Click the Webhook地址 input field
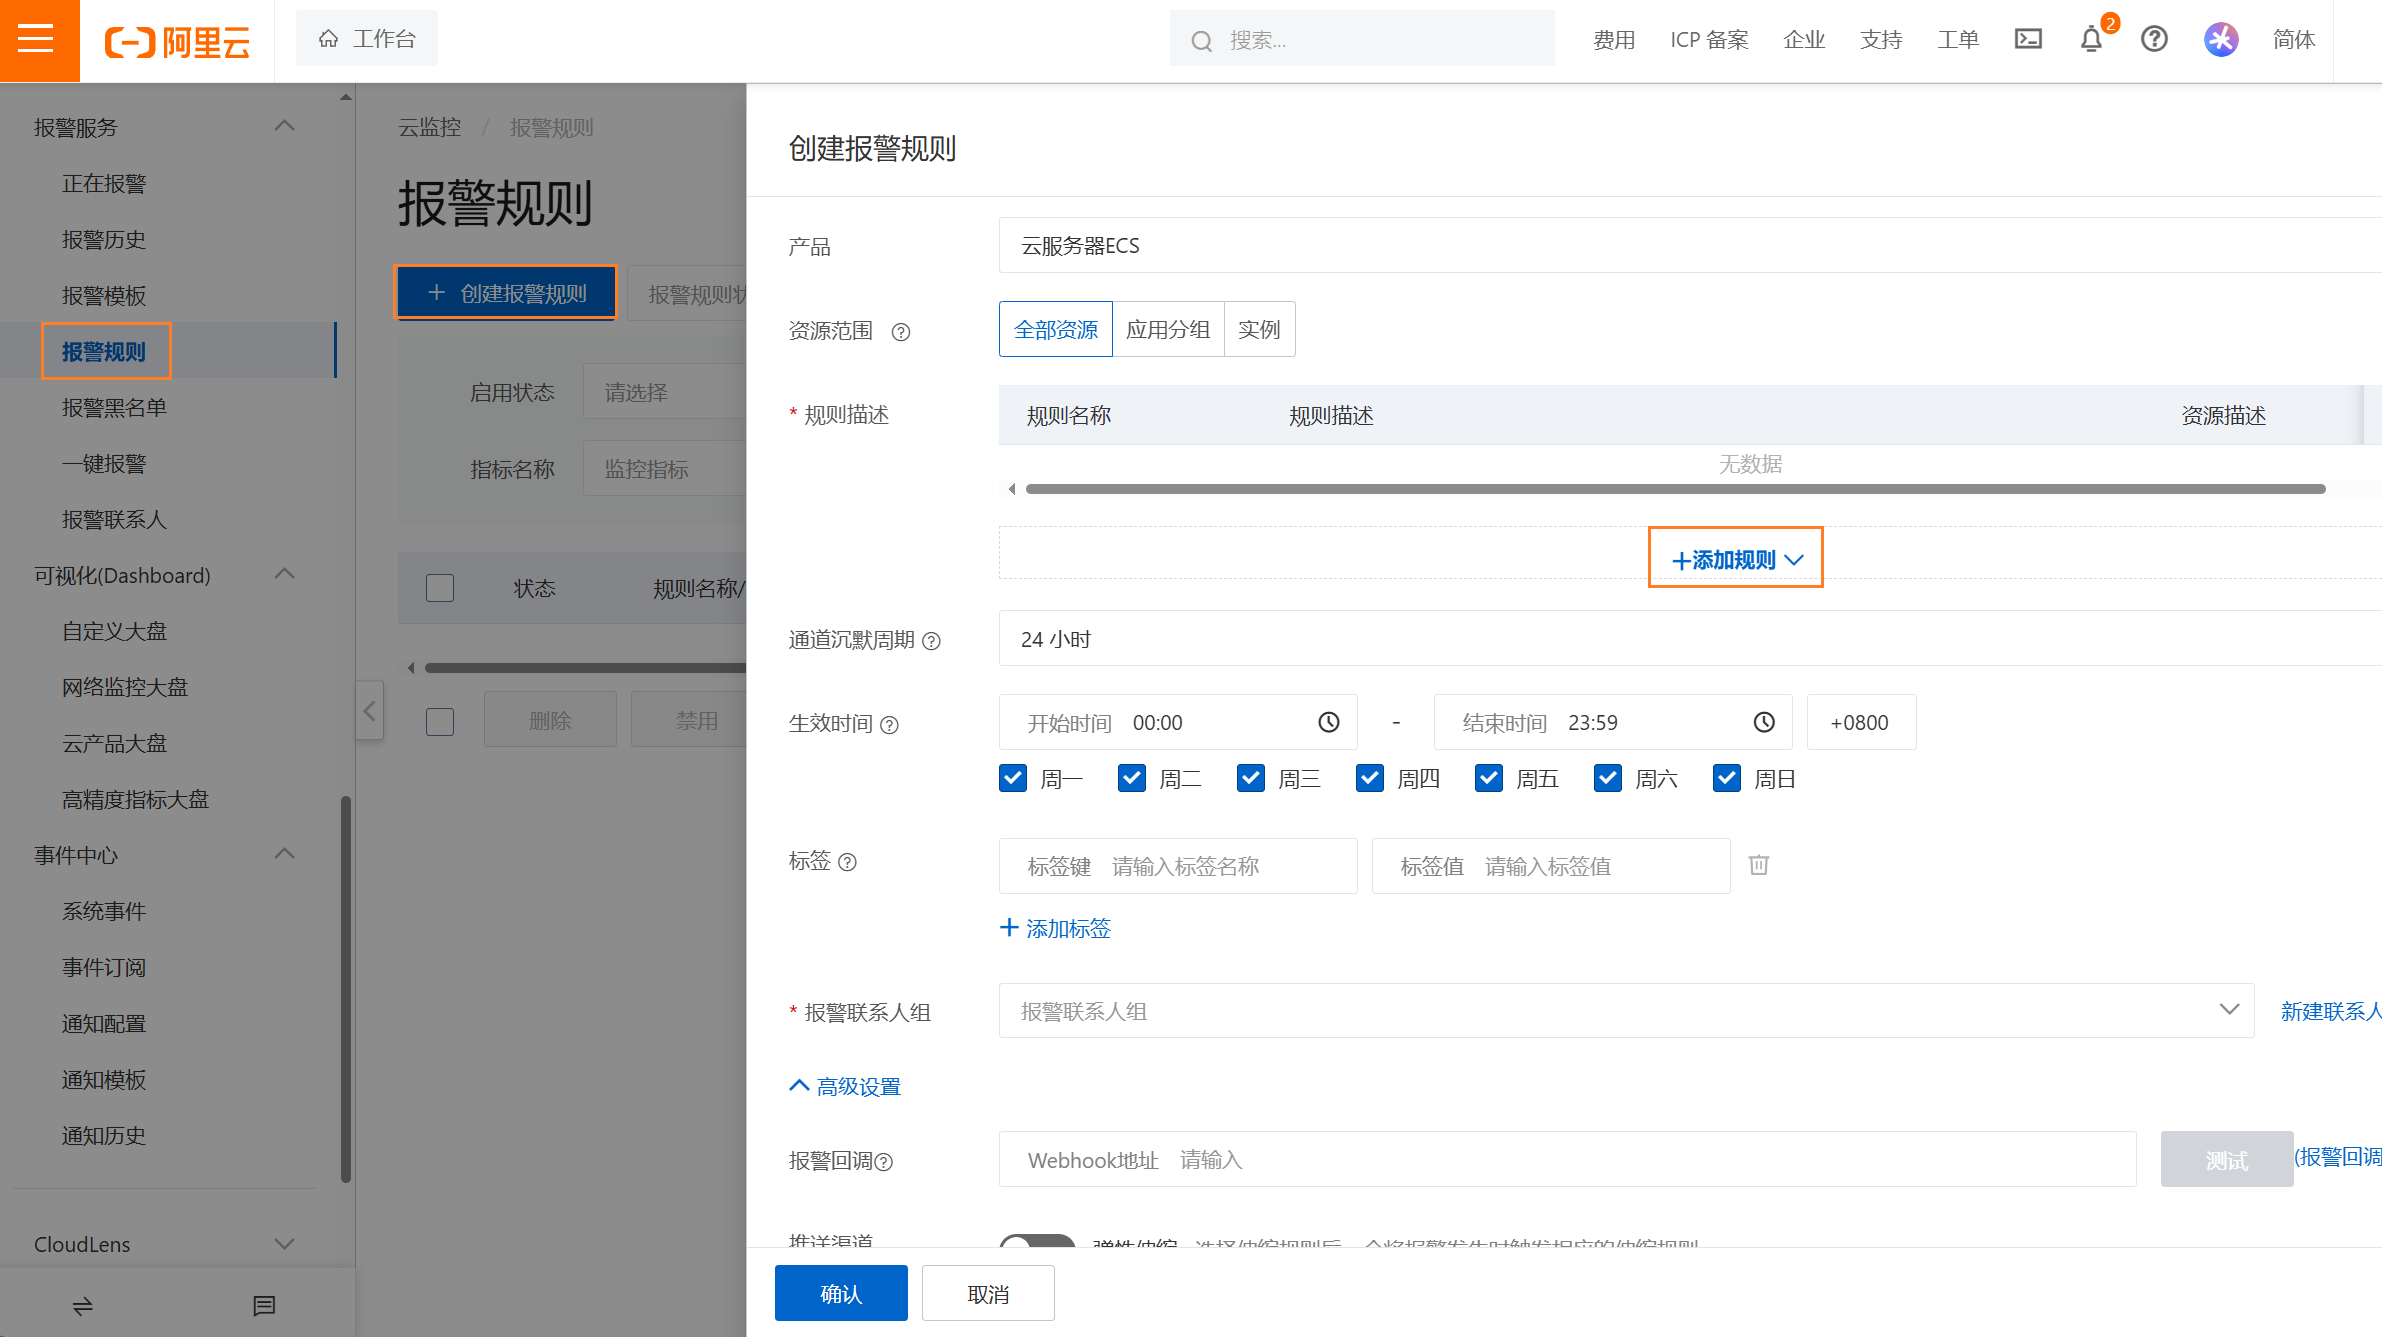Screen dimensions: 2382x1337 tap(1400, 1159)
